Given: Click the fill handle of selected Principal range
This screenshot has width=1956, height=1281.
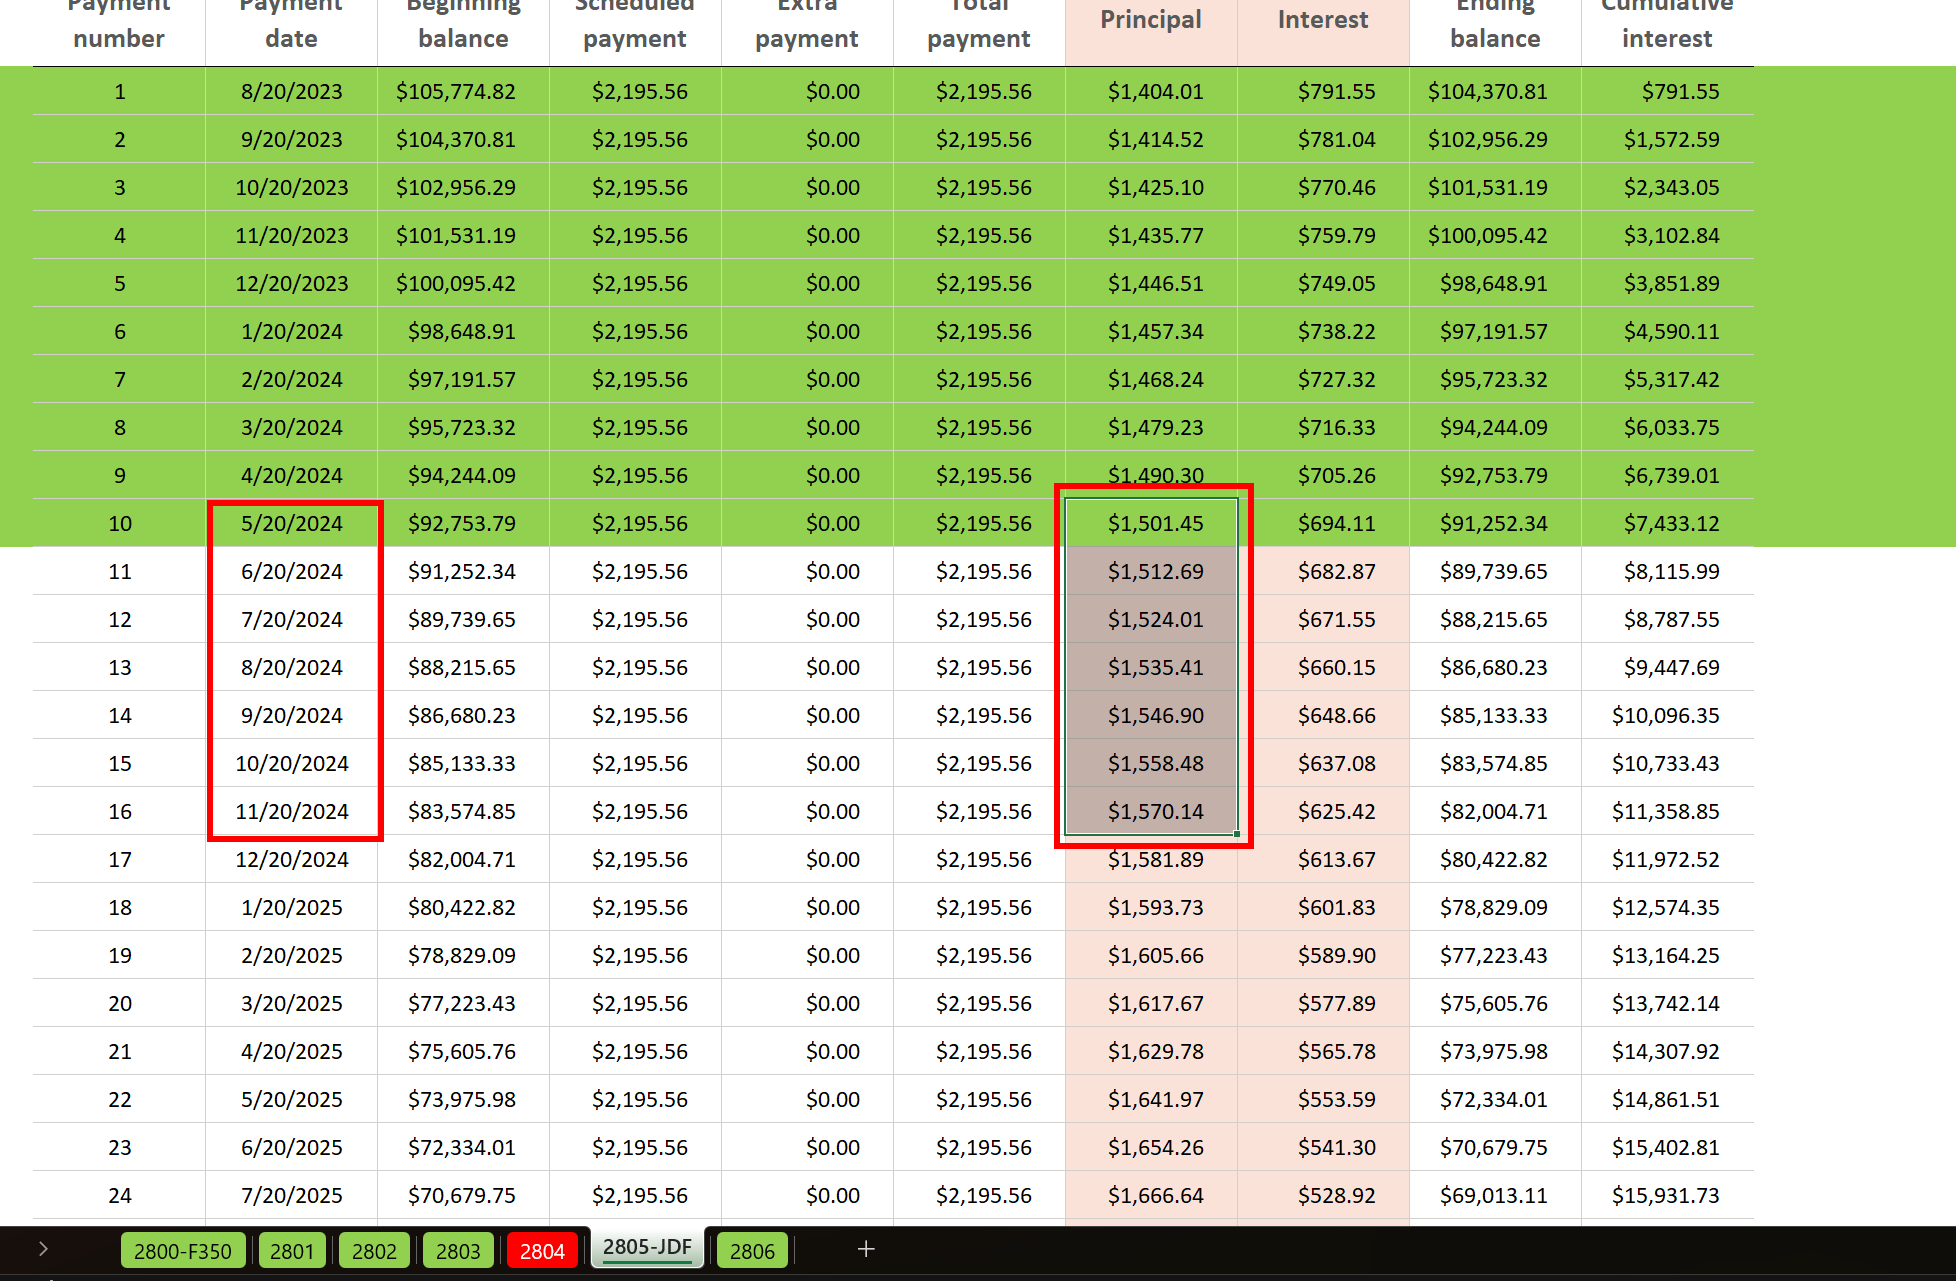Looking at the screenshot, I should (x=1237, y=834).
